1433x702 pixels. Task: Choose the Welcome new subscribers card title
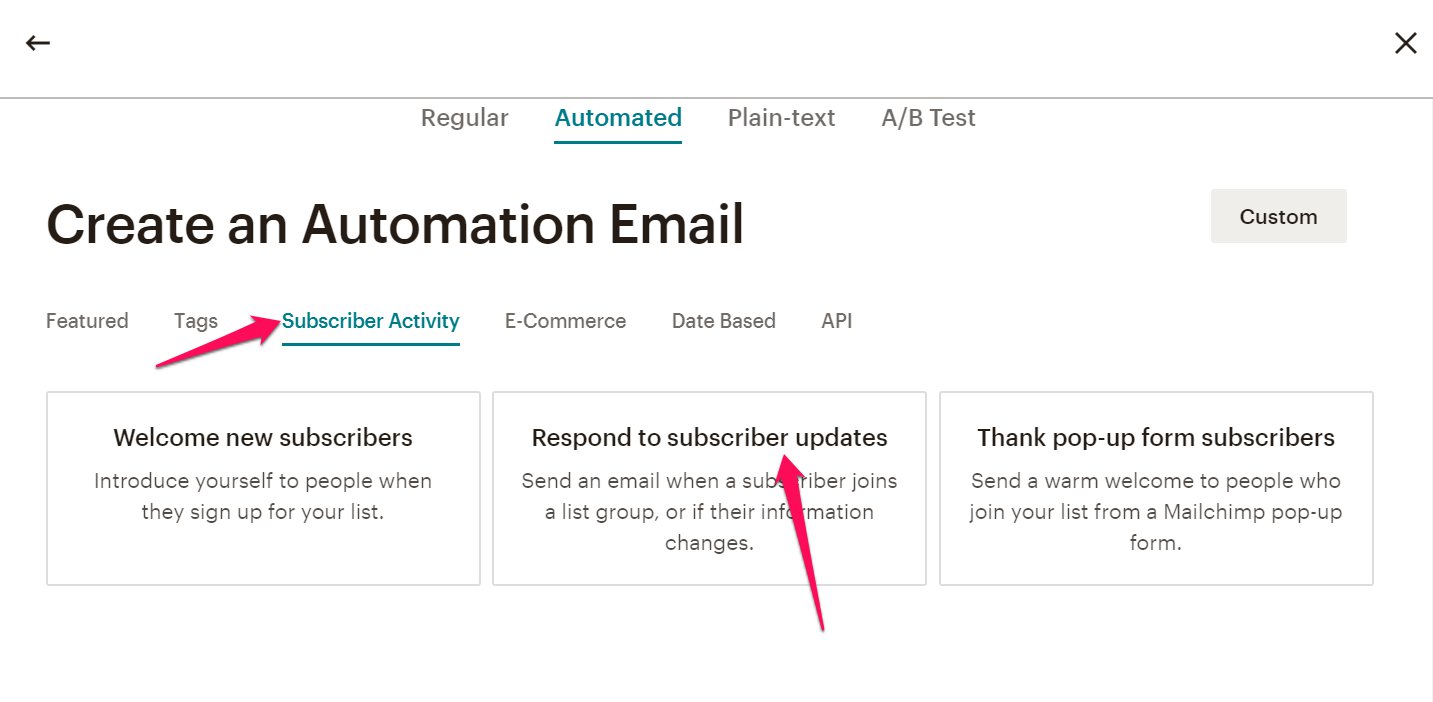[263, 438]
